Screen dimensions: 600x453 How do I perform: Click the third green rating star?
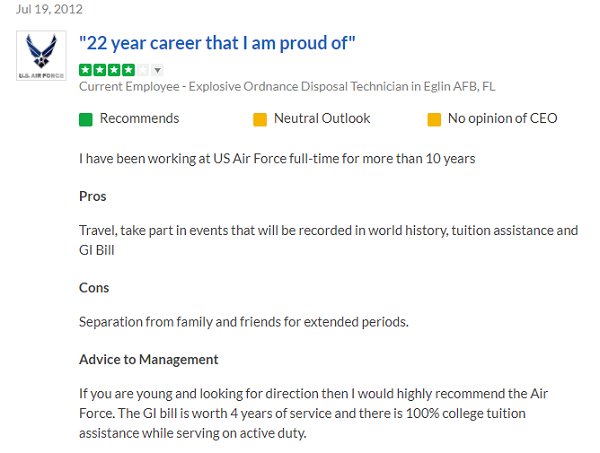pos(112,70)
